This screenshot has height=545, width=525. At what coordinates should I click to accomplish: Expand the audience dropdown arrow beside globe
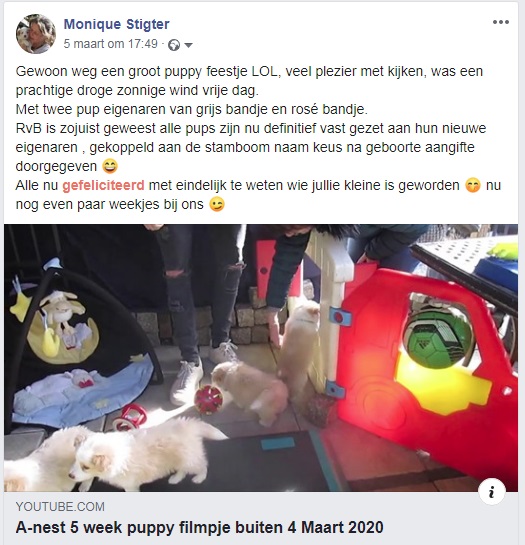point(188,45)
